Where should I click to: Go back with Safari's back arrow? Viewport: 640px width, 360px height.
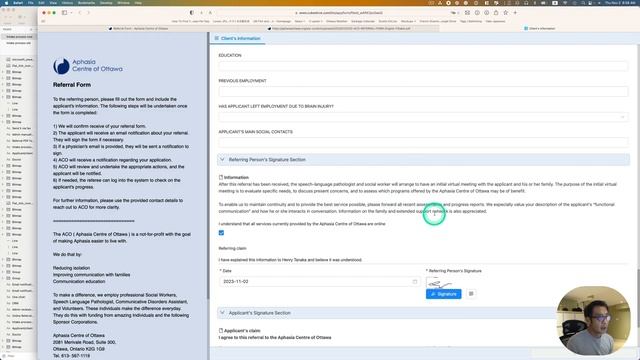(80, 13)
